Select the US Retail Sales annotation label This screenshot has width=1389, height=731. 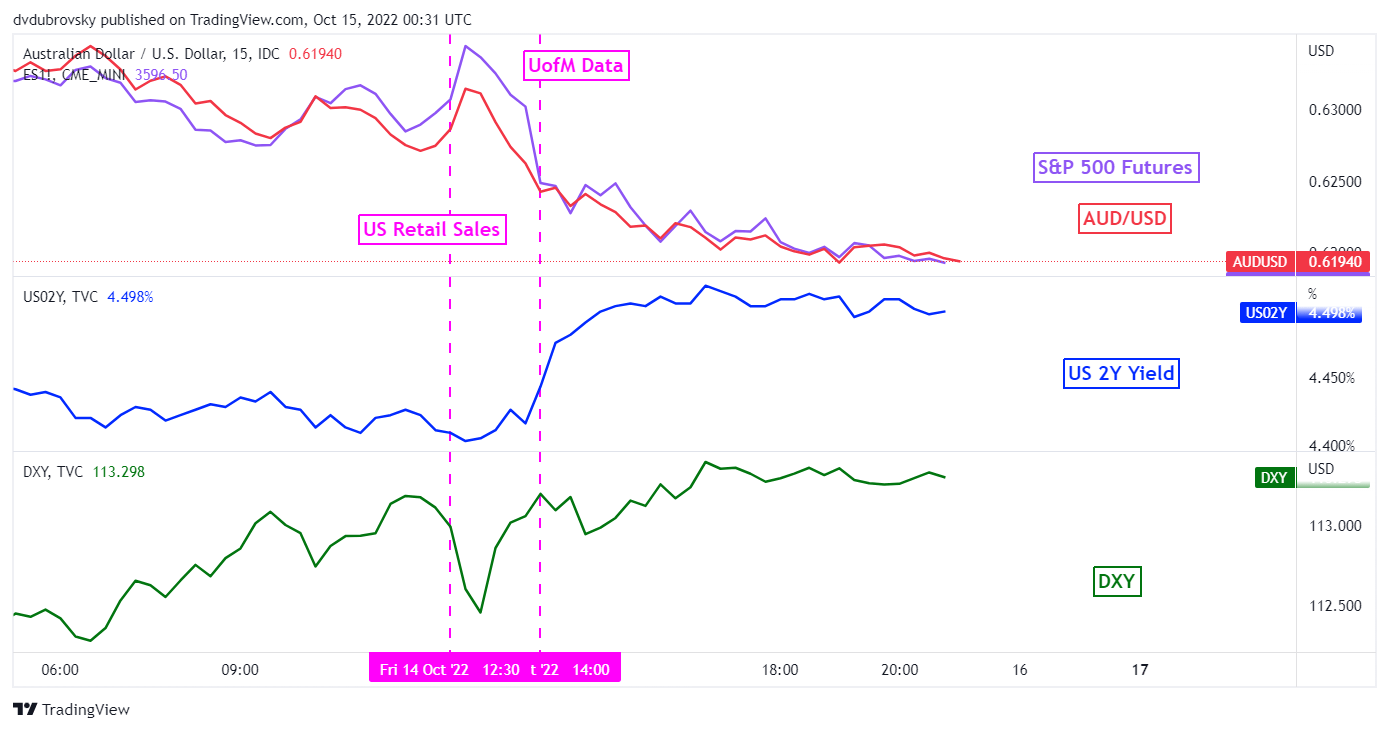tap(432, 229)
